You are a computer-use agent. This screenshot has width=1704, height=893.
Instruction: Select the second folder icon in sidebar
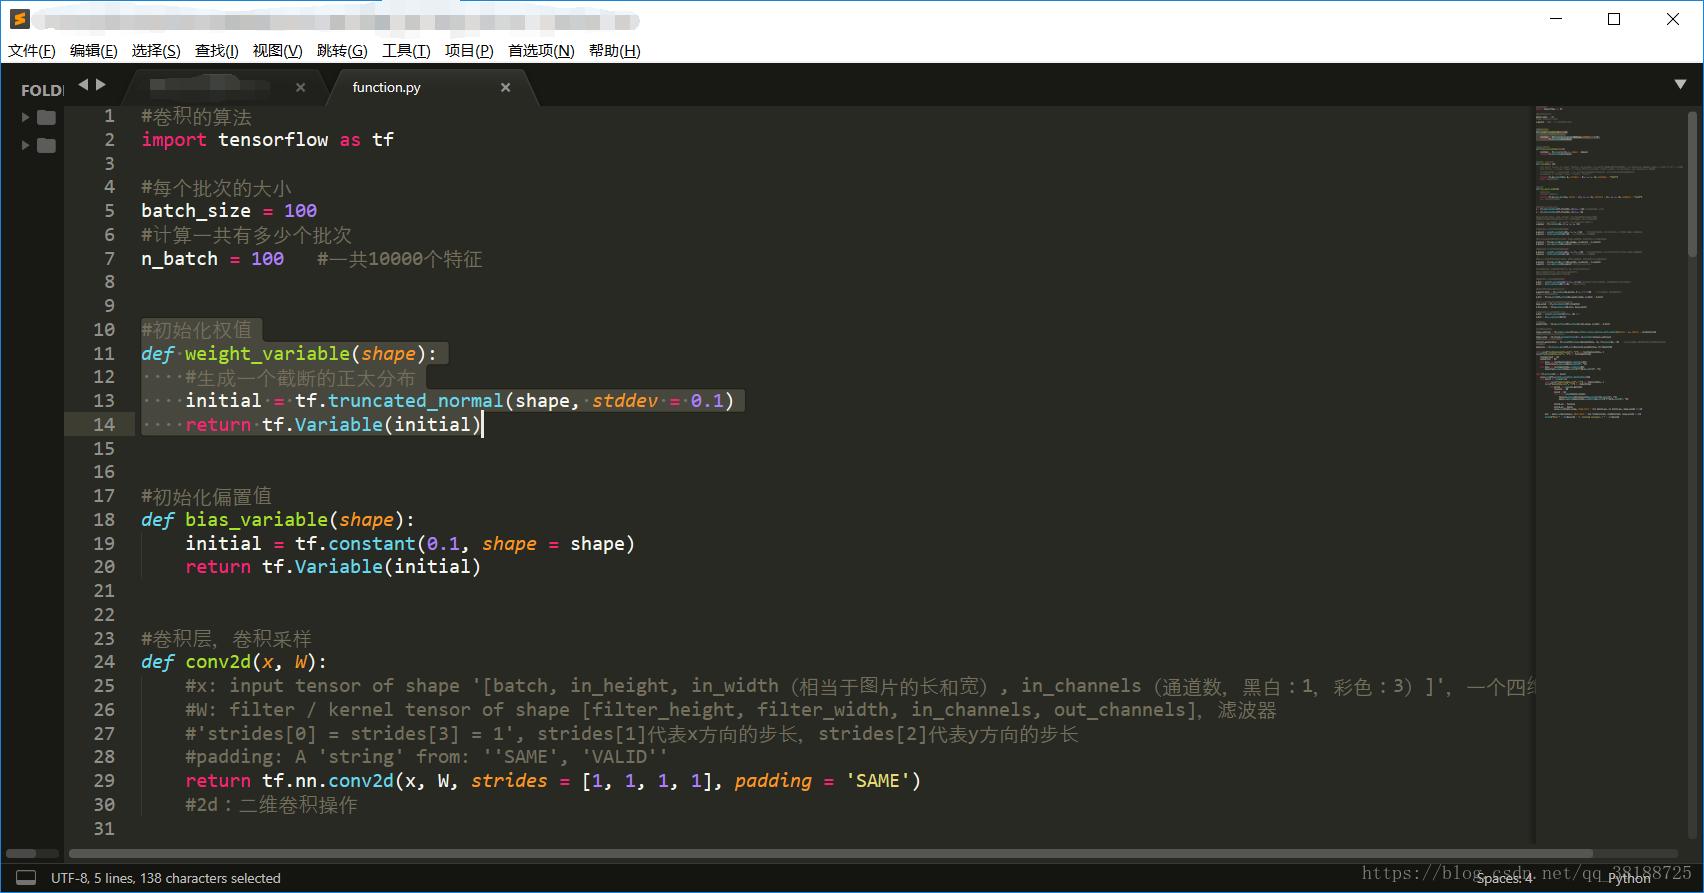coord(46,145)
